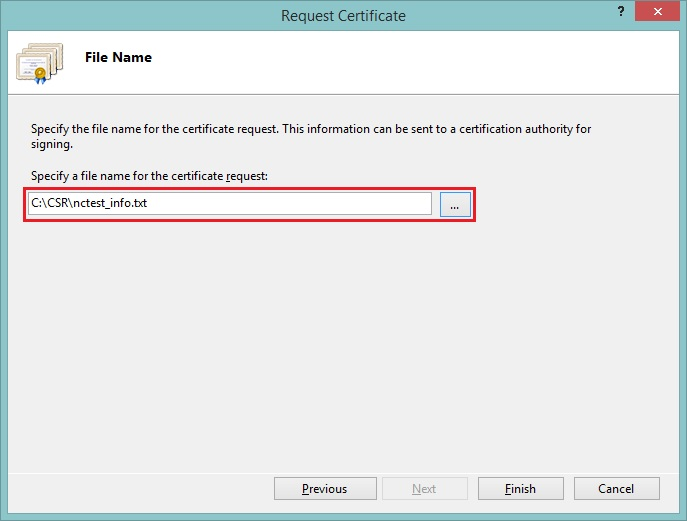
Task: Click empty footer space left of Previous button
Action: pyautogui.click(x=140, y=489)
